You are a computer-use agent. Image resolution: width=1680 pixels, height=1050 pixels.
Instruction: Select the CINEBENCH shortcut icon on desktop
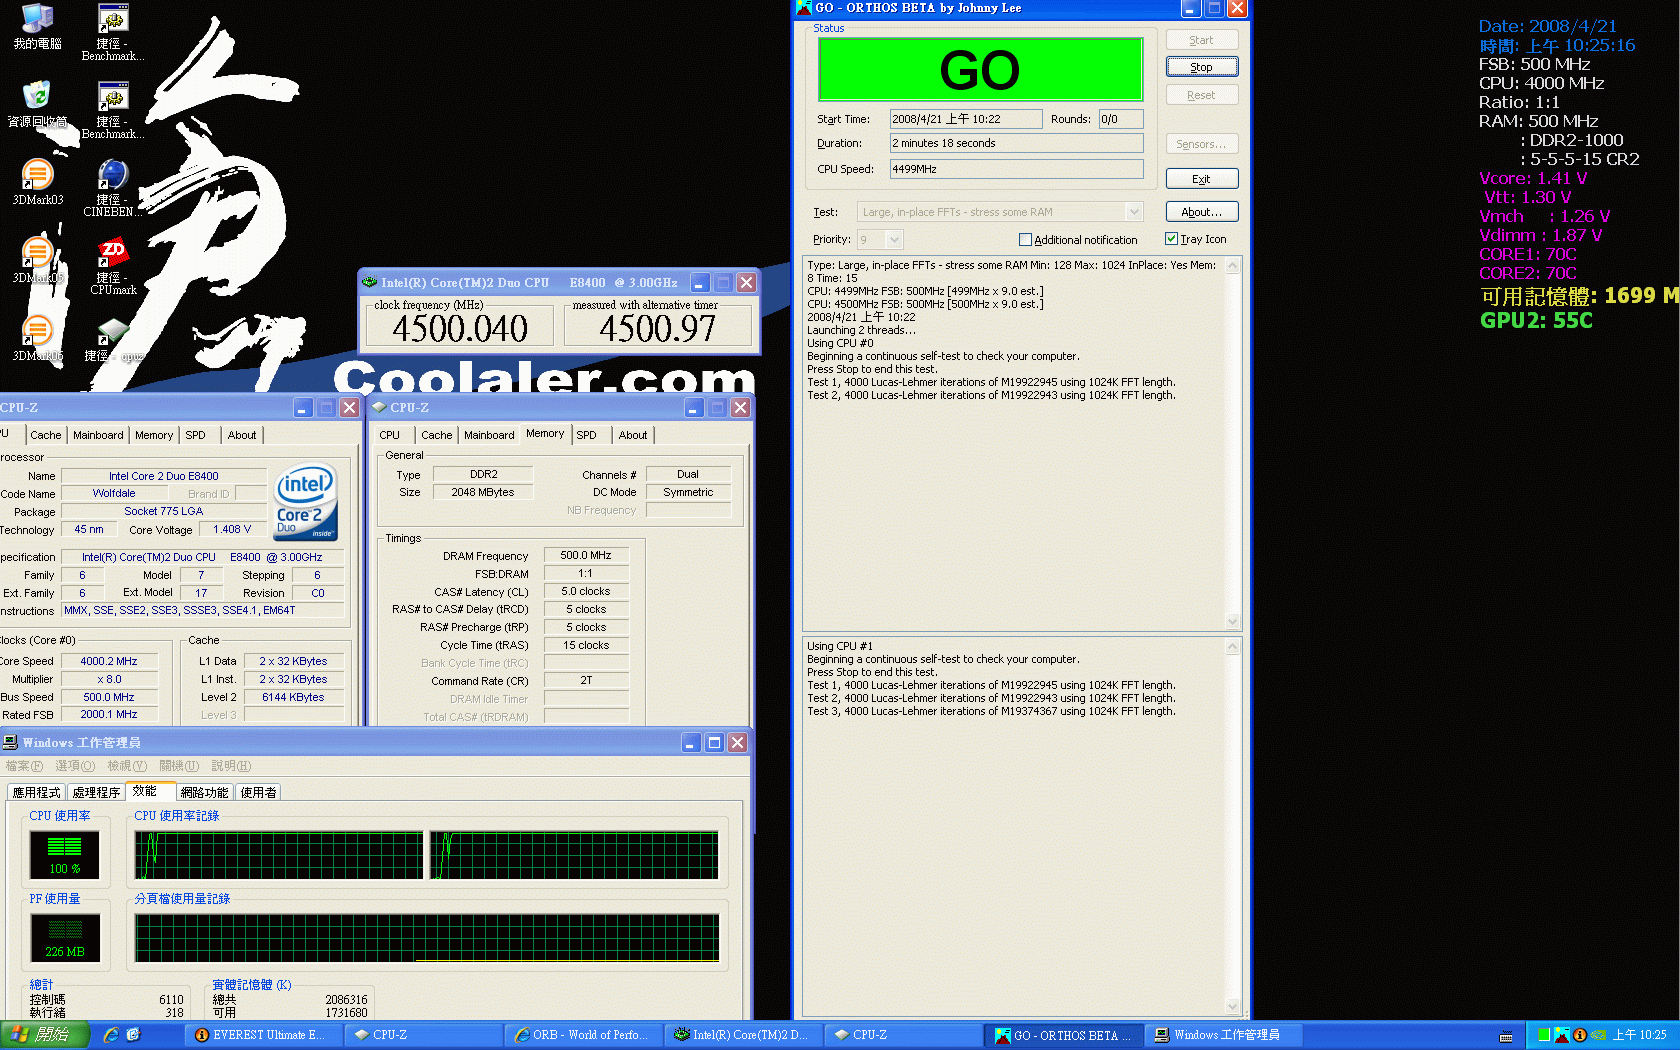pos(113,174)
